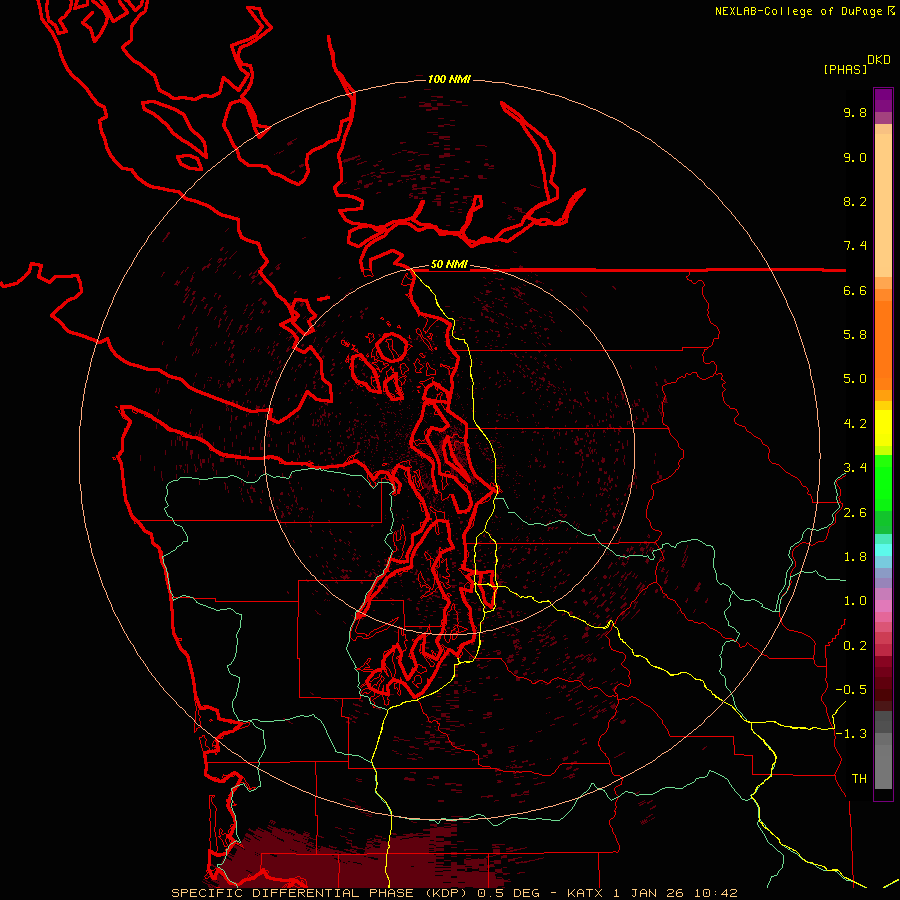This screenshot has width=900, height=900.
Task: Select the 9.8 legend value
Action: 855,113
